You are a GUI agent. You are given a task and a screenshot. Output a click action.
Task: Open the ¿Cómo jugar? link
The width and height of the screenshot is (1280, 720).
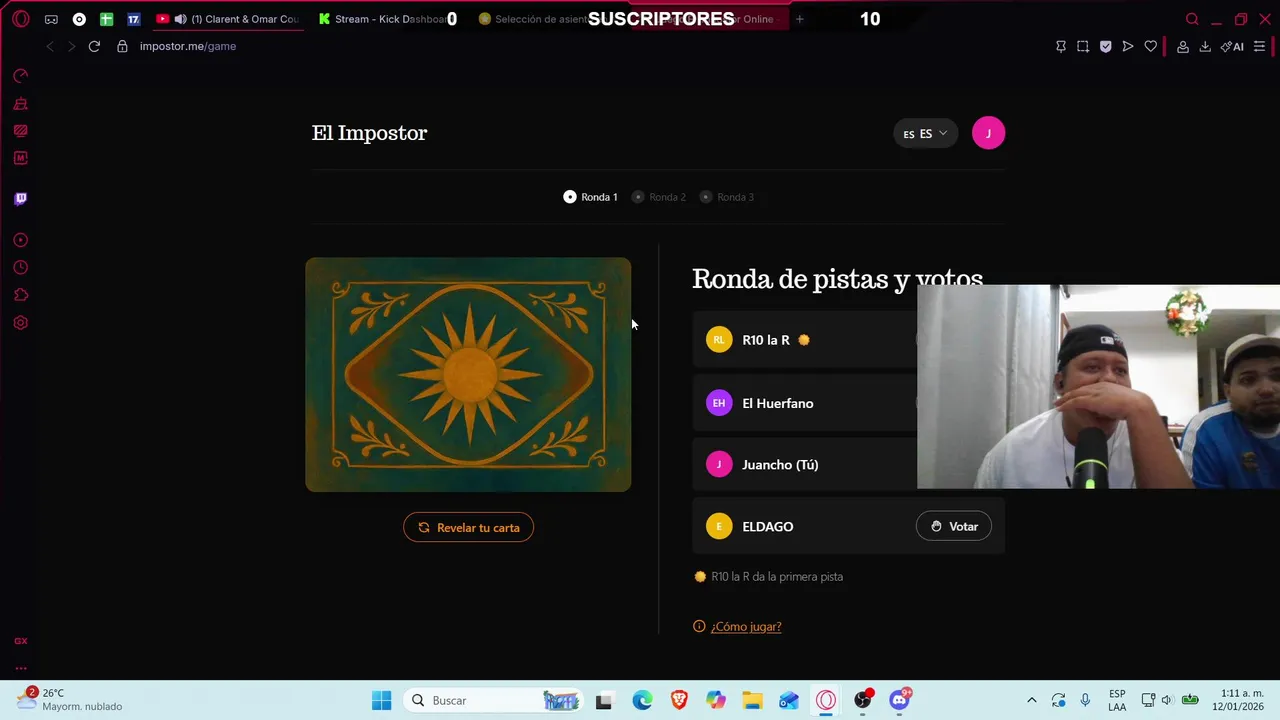point(746,626)
